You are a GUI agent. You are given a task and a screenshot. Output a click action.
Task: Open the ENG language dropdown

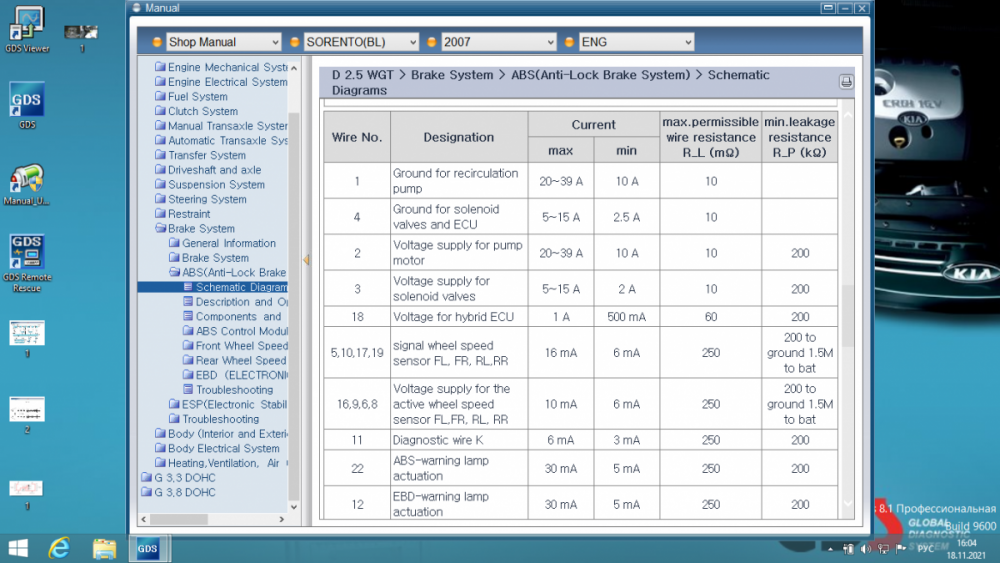pyautogui.click(x=636, y=42)
